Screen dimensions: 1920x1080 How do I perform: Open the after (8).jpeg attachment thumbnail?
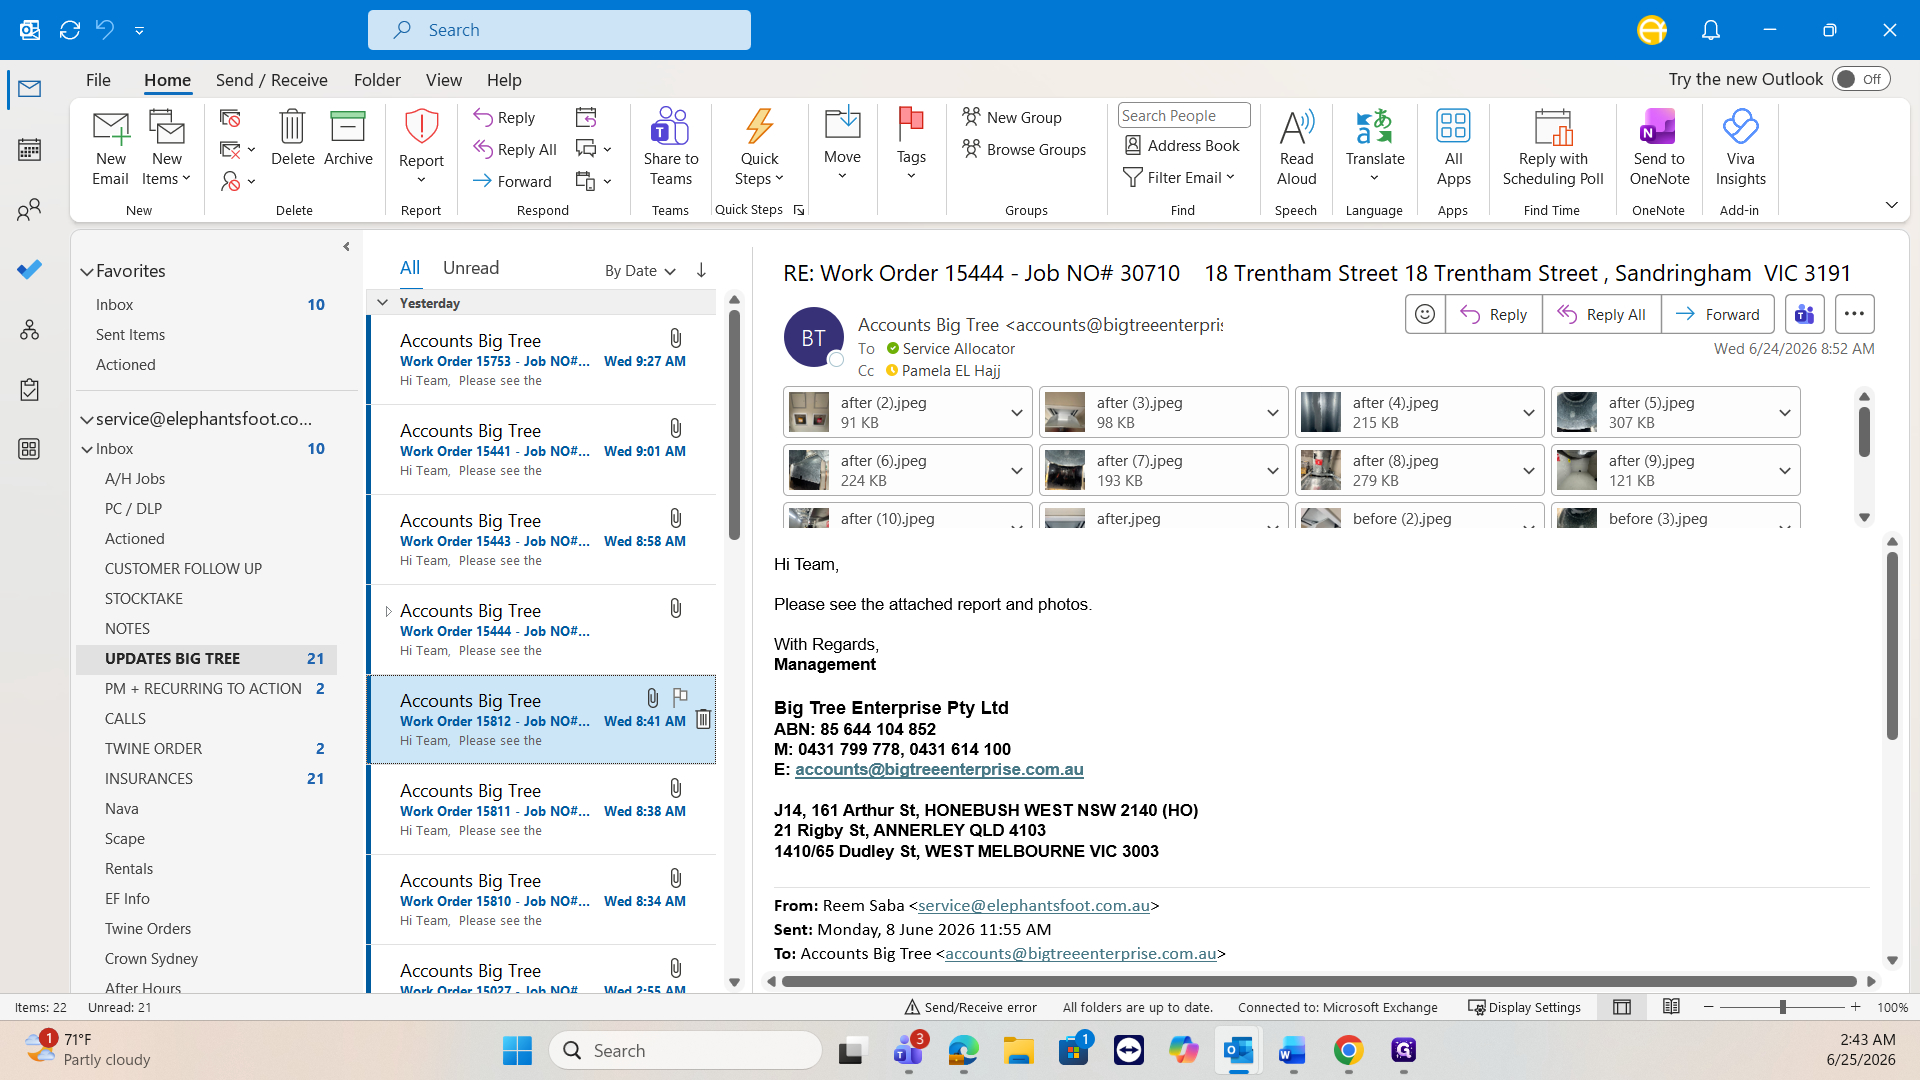(x=1320, y=470)
